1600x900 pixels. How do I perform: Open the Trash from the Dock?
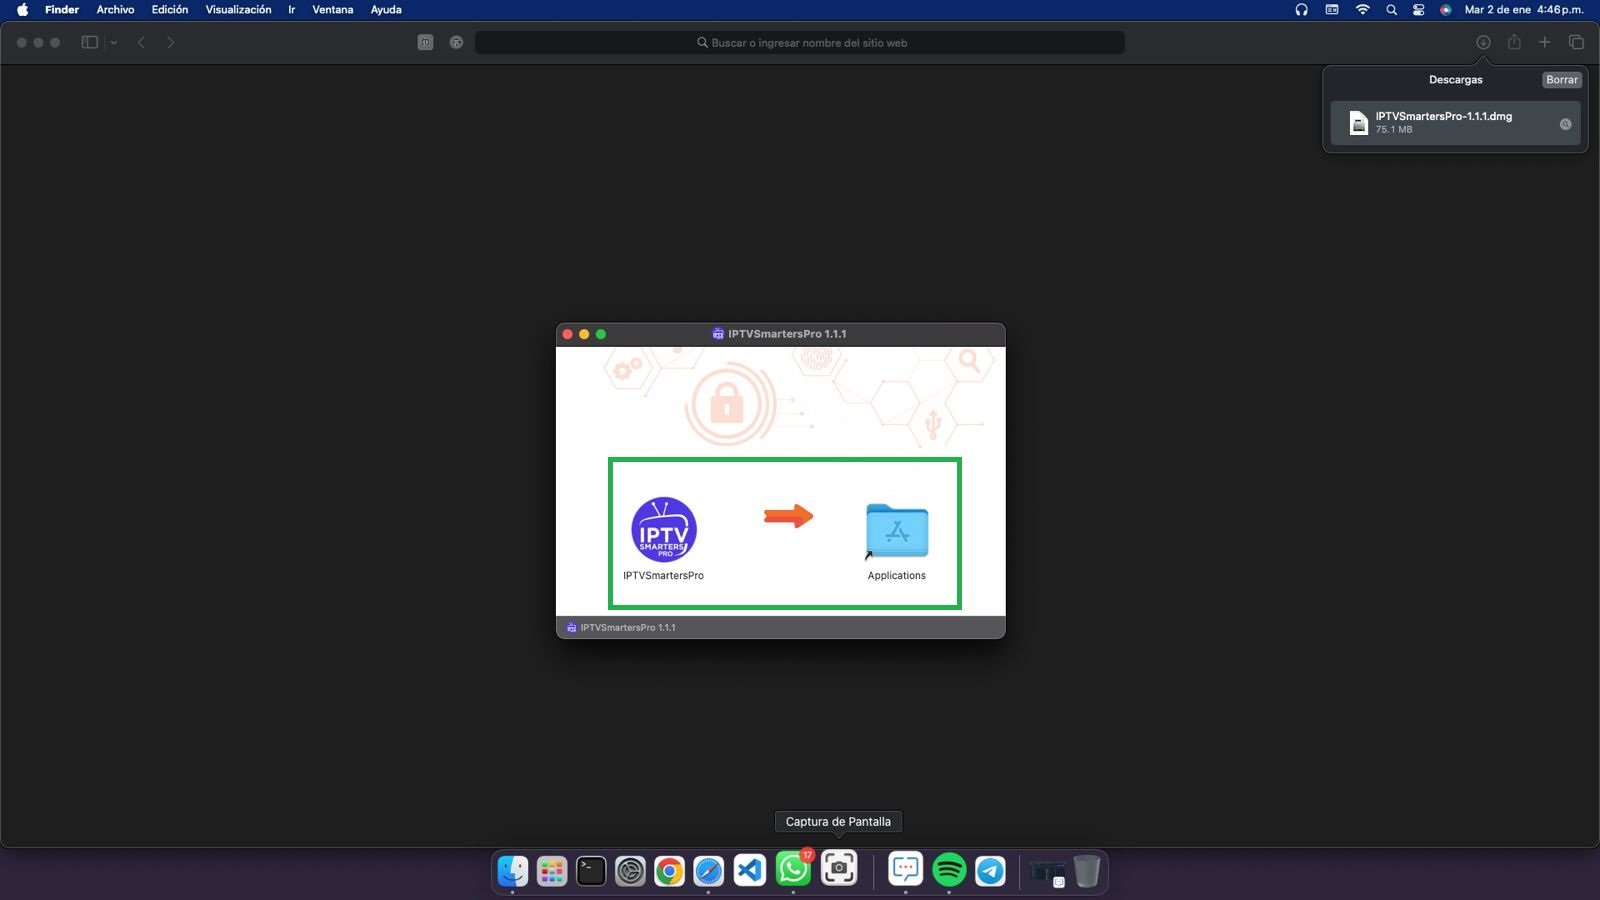click(1087, 871)
